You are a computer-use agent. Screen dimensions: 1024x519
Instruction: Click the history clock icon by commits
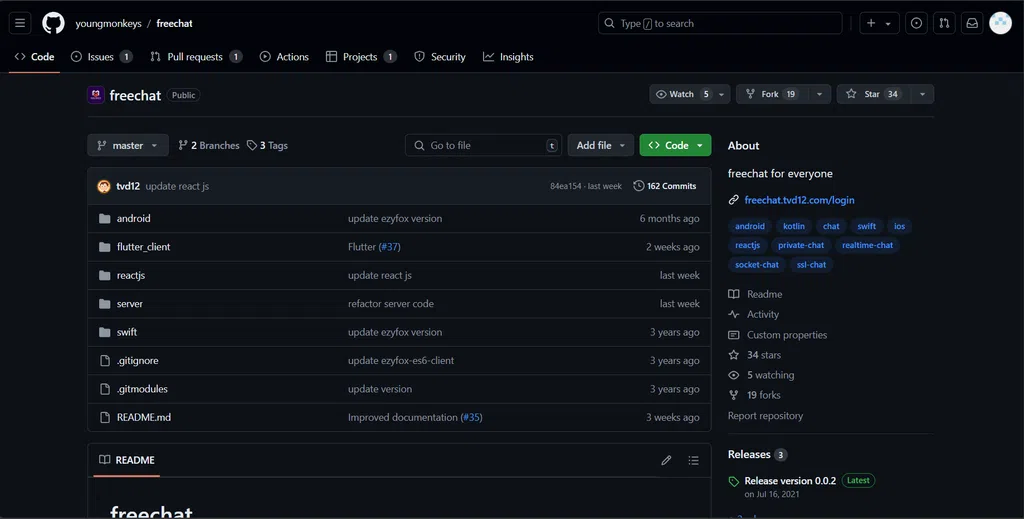639,186
